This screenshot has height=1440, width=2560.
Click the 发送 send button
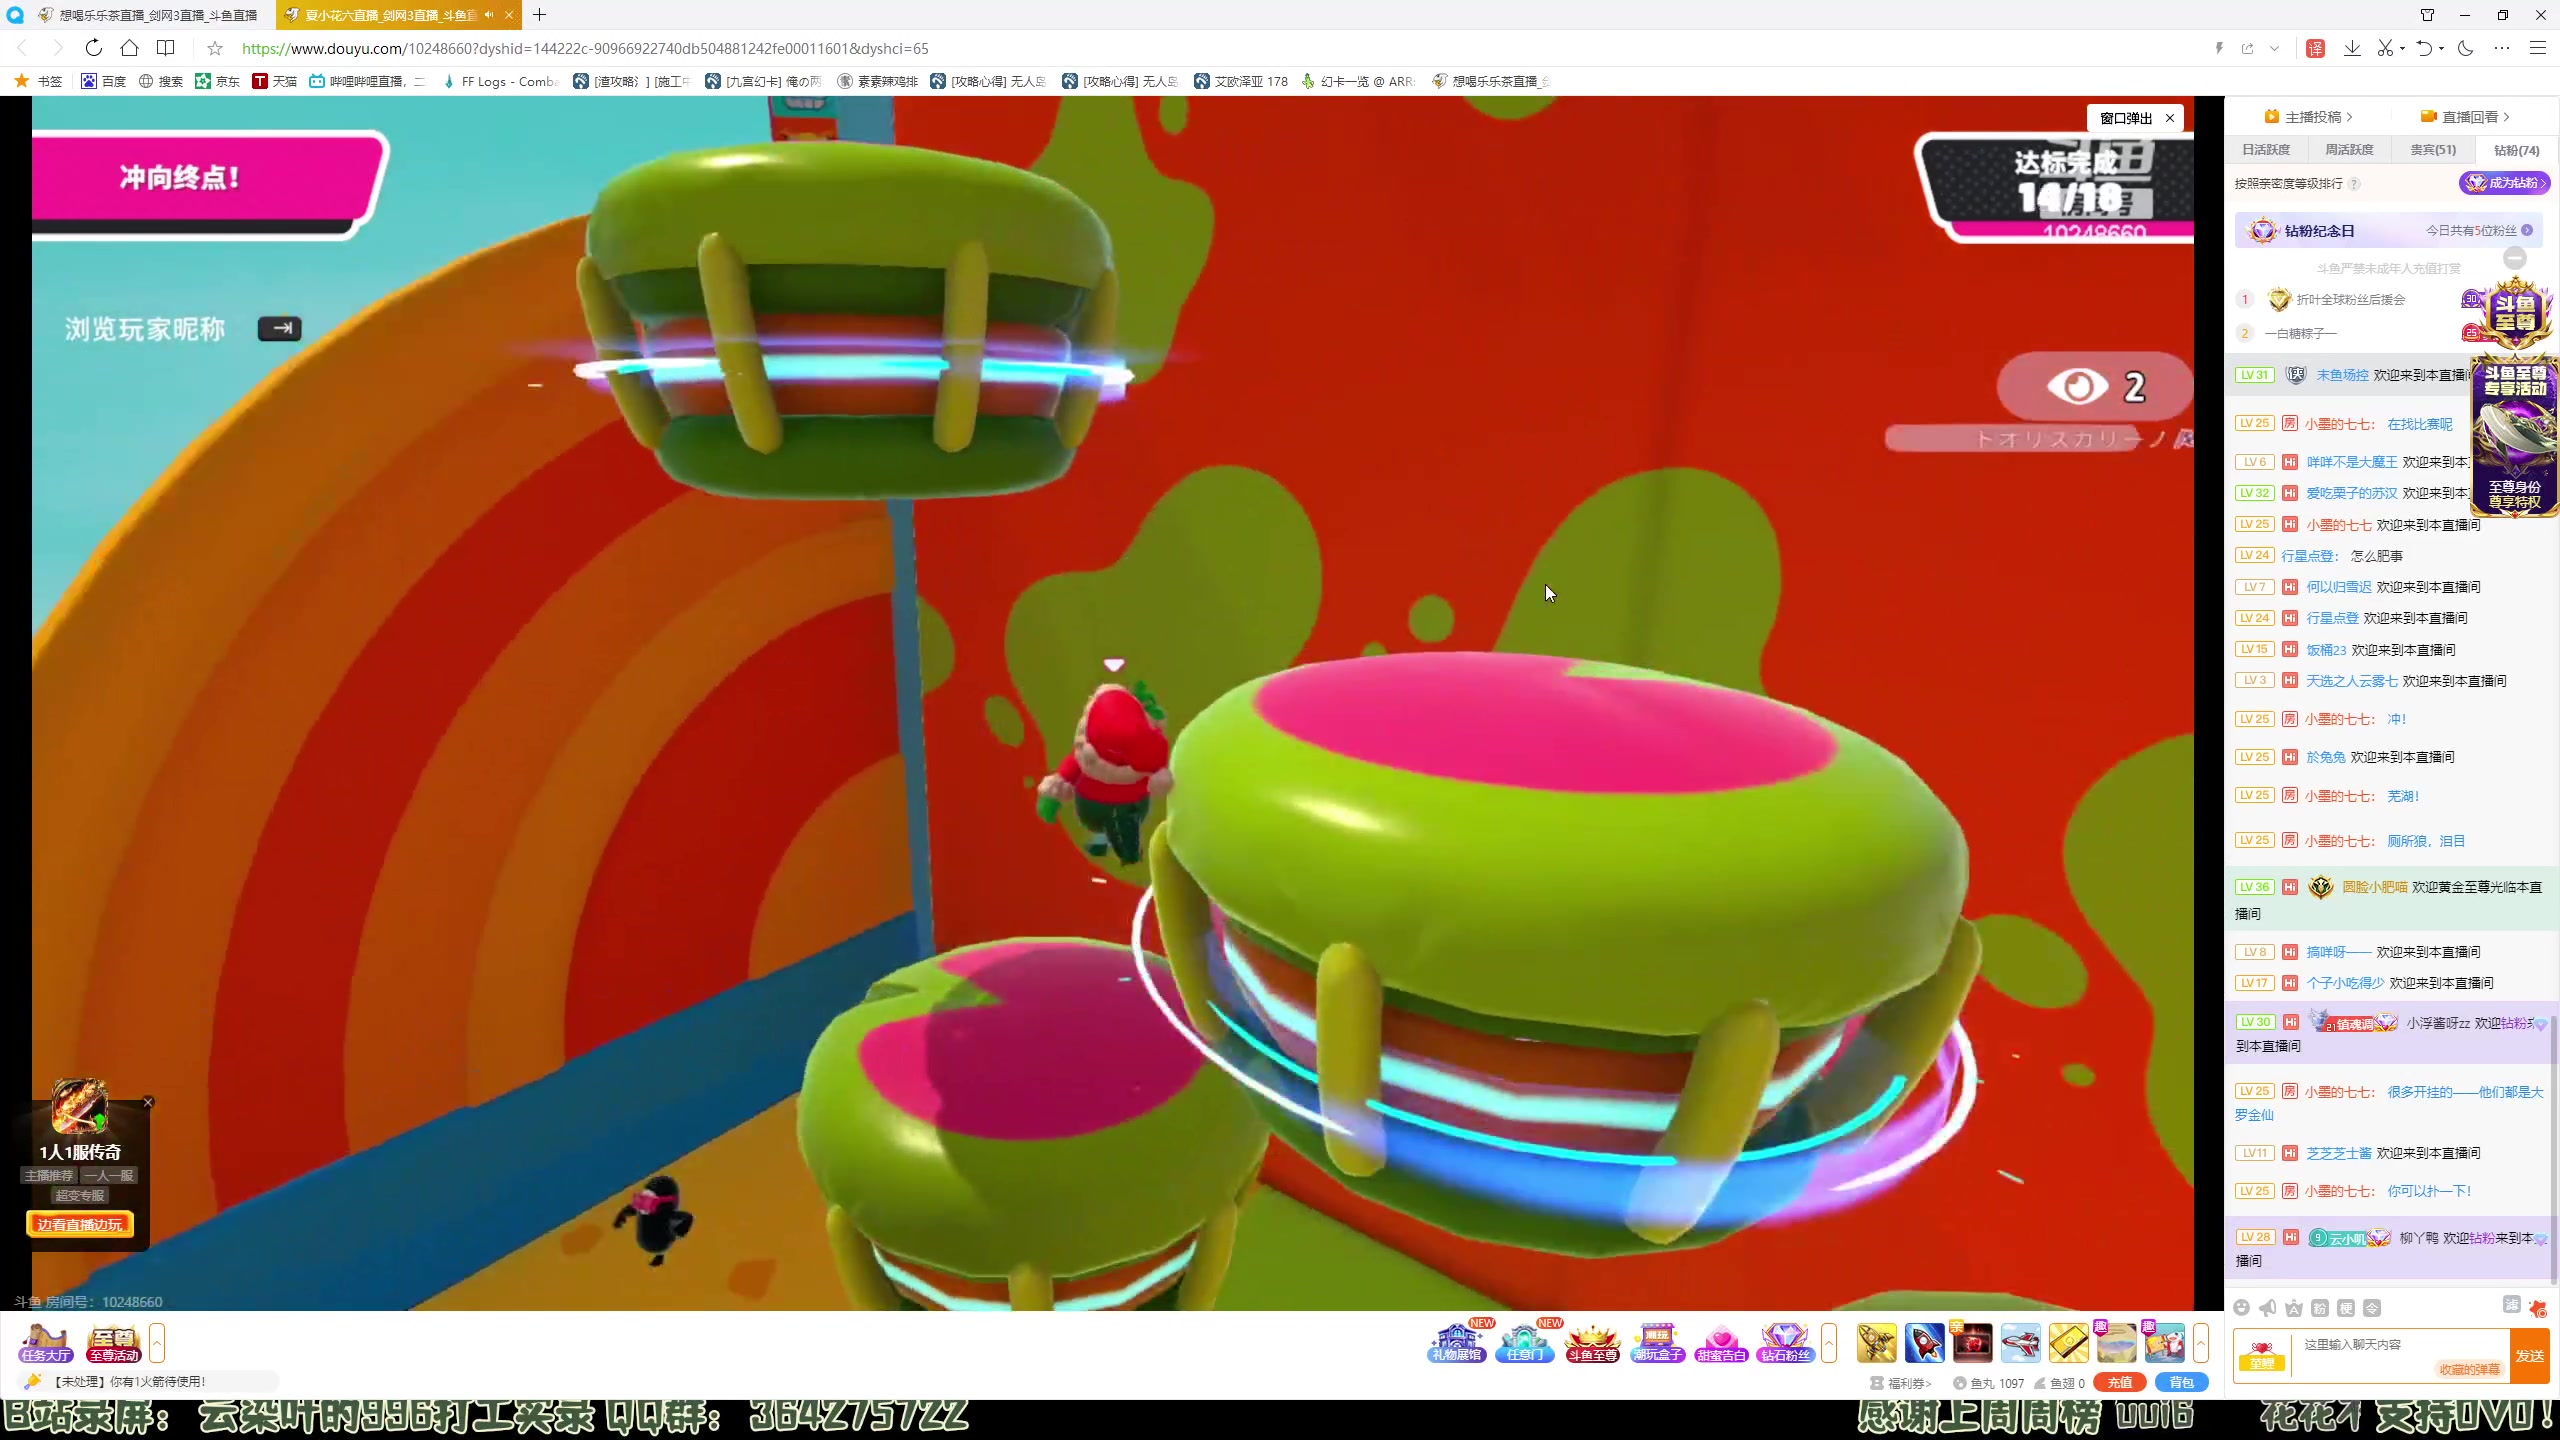pos(2530,1356)
